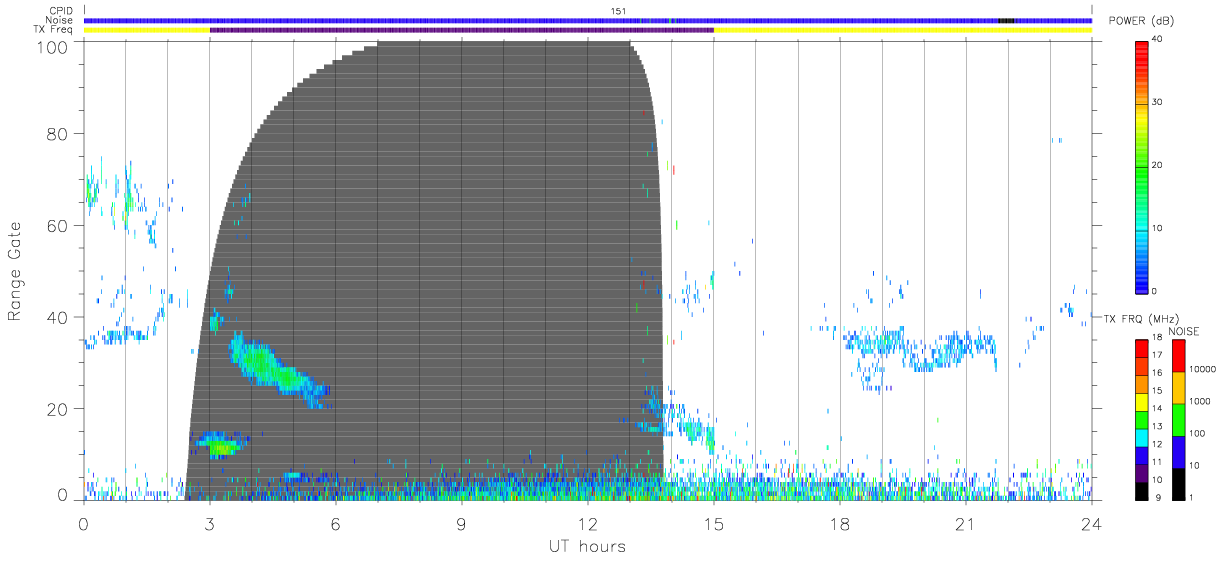Click the UT hours axis title
Image resolution: width=1228 pixels, height=567 pixels.
point(586,547)
